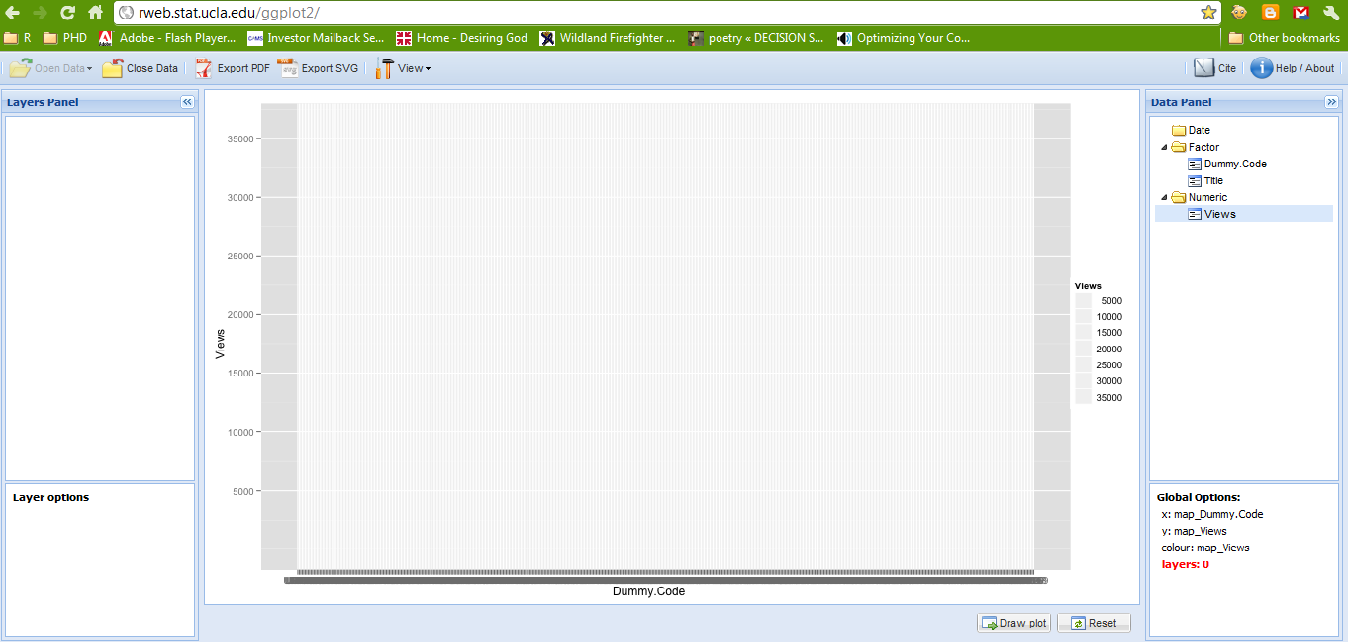1348x642 pixels.
Task: Collapse the Layers Panel
Action: click(186, 102)
